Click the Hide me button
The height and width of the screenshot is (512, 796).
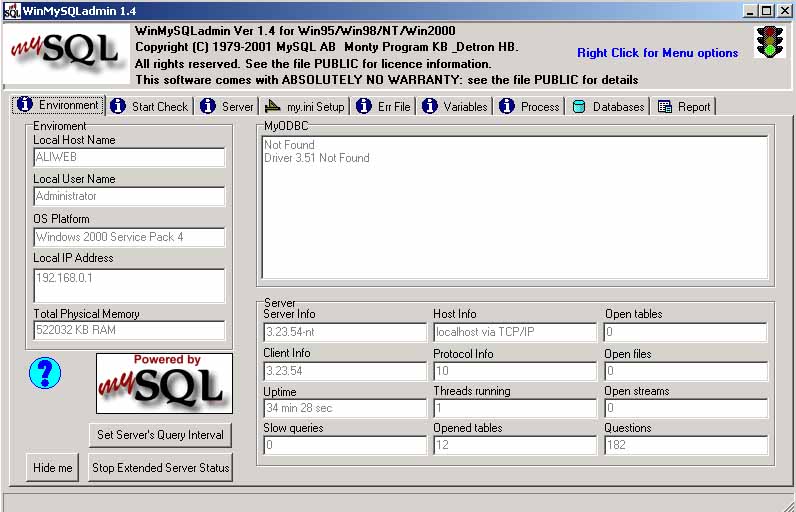click(53, 467)
